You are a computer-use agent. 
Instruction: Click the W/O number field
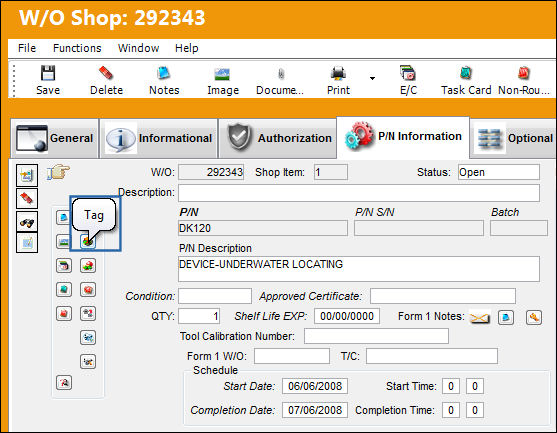pos(211,172)
